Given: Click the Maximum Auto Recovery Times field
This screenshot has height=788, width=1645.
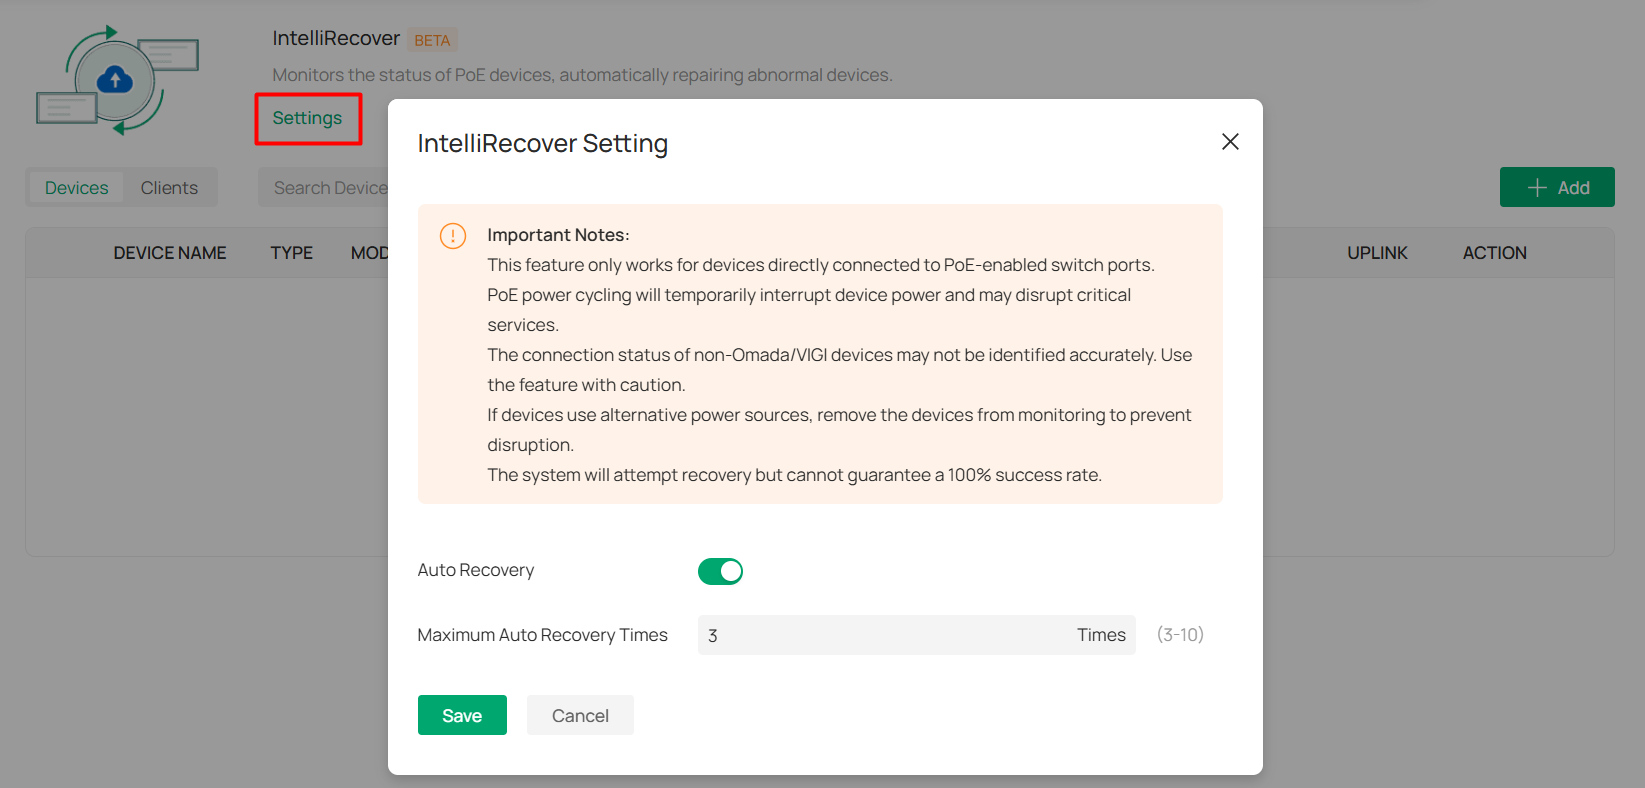Looking at the screenshot, I should pyautogui.click(x=916, y=635).
